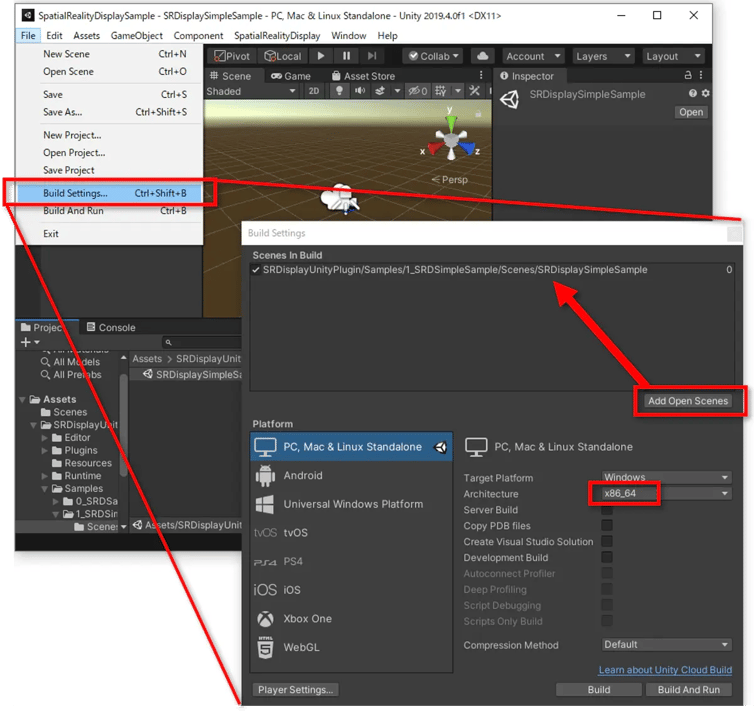Toggle scene audio speaker icon
756x714 pixels.
pos(360,91)
